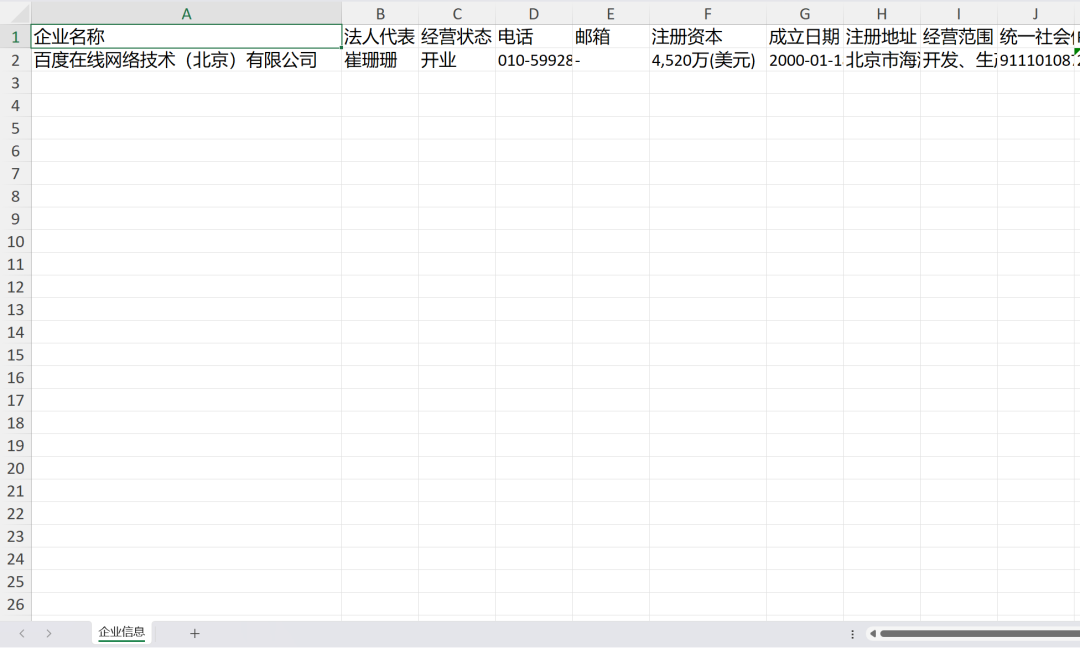Click header cell 电话
1080x648 pixels.
click(x=534, y=36)
